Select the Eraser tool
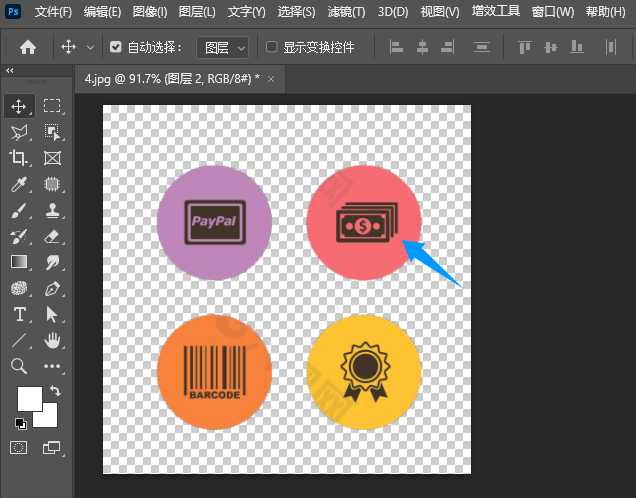Screen dimensions: 636x498 click(52, 236)
